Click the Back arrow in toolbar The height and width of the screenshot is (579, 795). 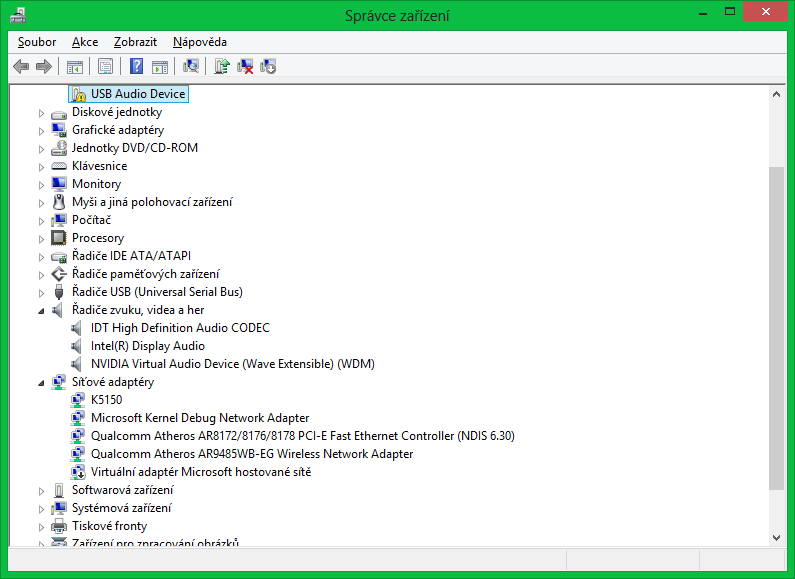[x=21, y=66]
